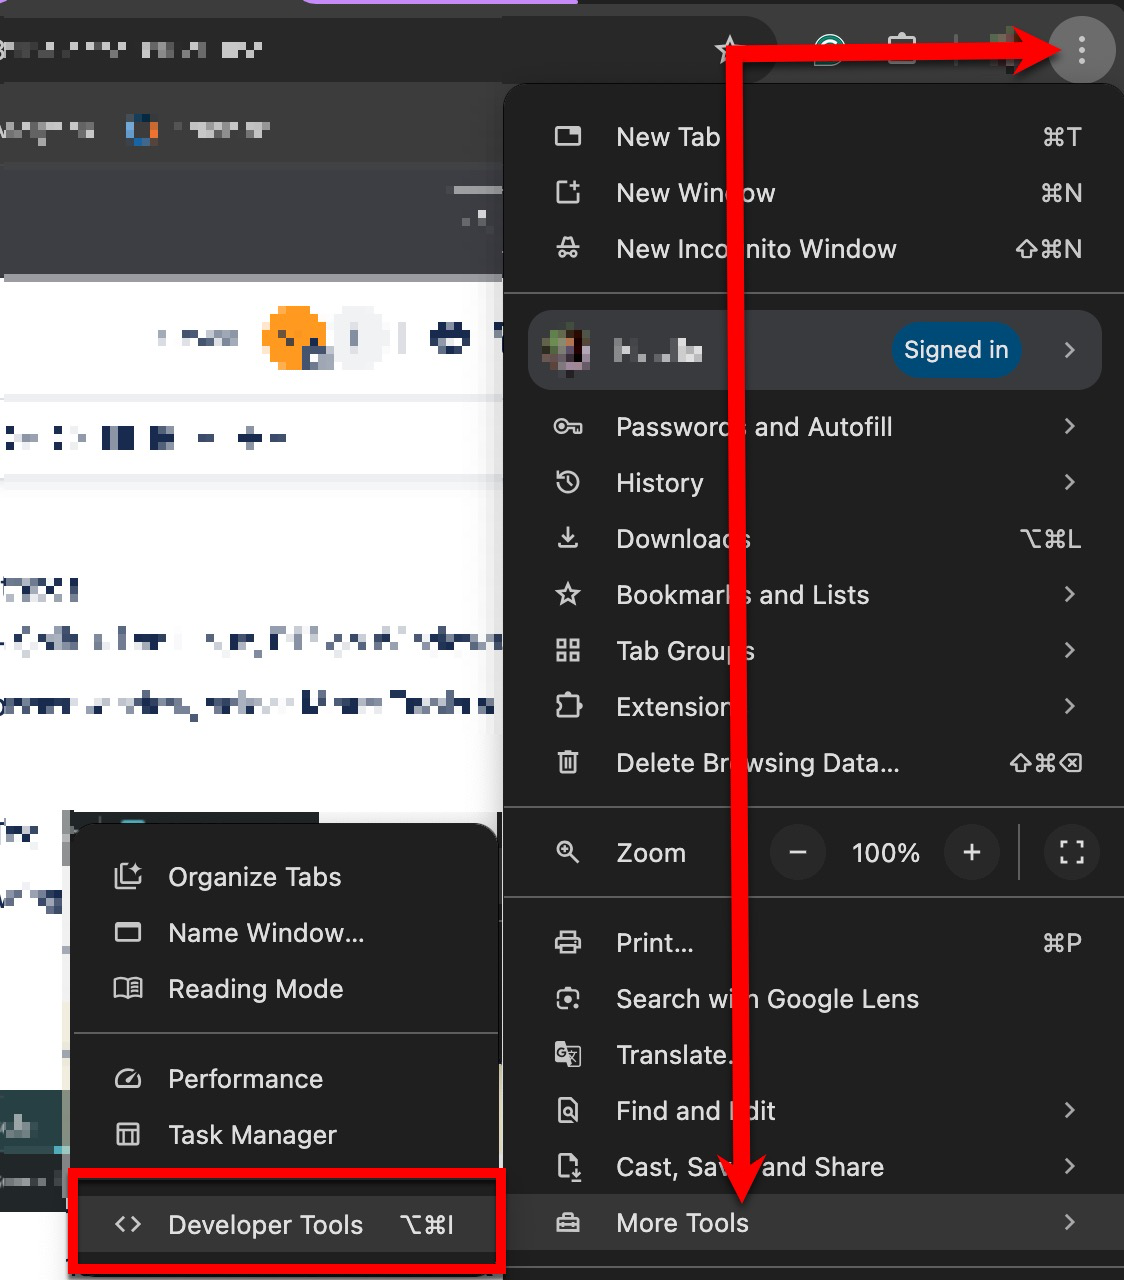Open the More Tools submenu
1124x1280 pixels.
click(682, 1222)
